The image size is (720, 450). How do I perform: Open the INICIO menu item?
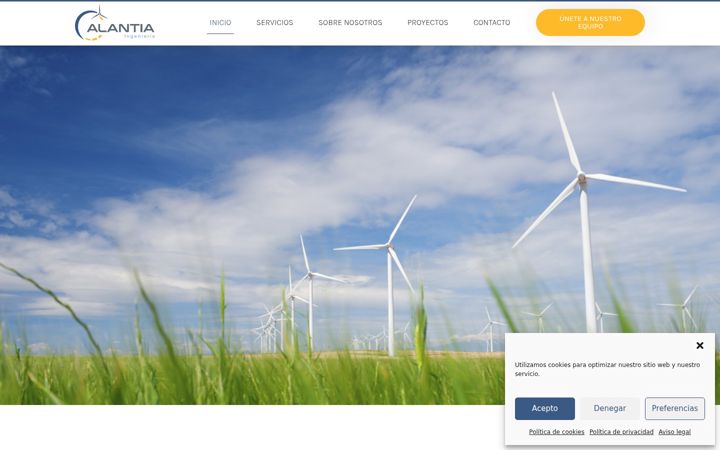(220, 22)
